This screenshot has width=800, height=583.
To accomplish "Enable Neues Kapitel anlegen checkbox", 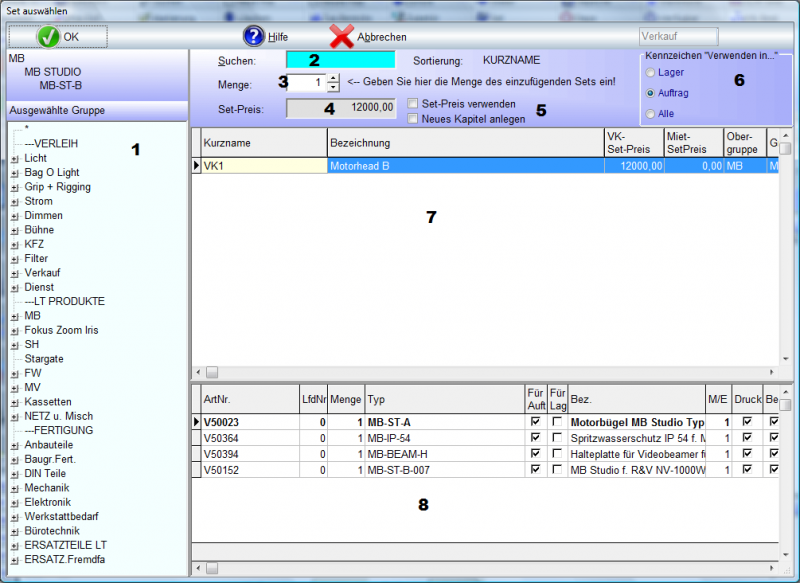I will [413, 119].
